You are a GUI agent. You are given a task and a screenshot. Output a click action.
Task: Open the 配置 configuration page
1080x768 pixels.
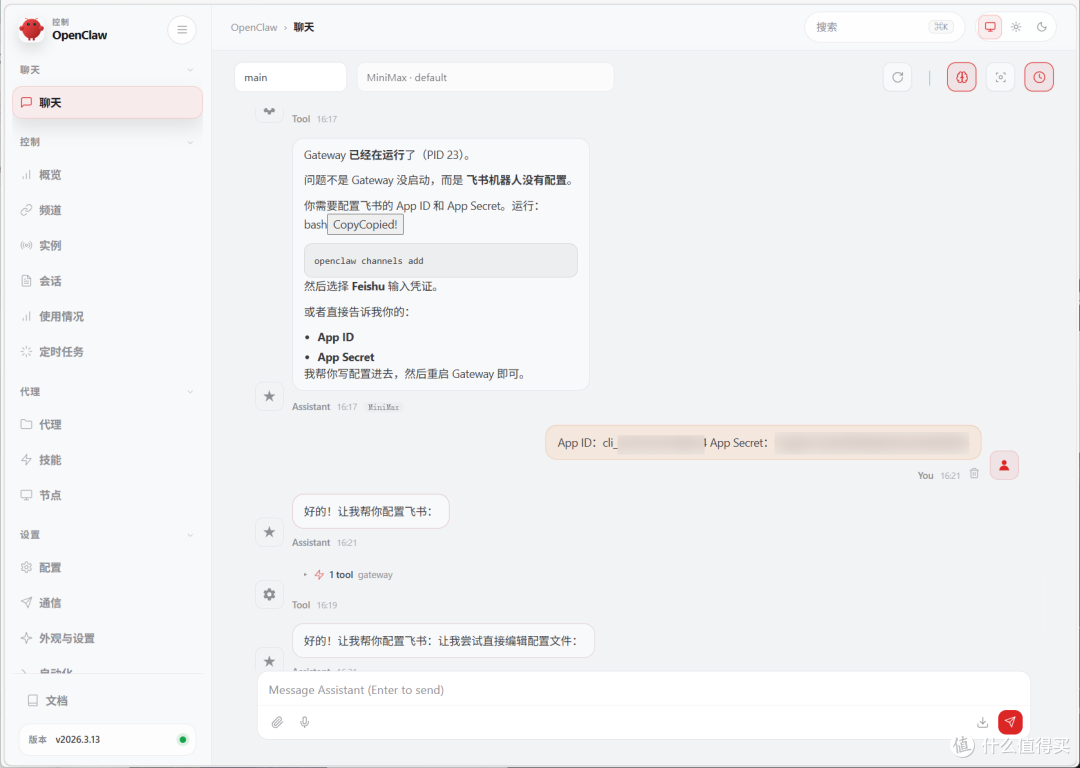107,568
